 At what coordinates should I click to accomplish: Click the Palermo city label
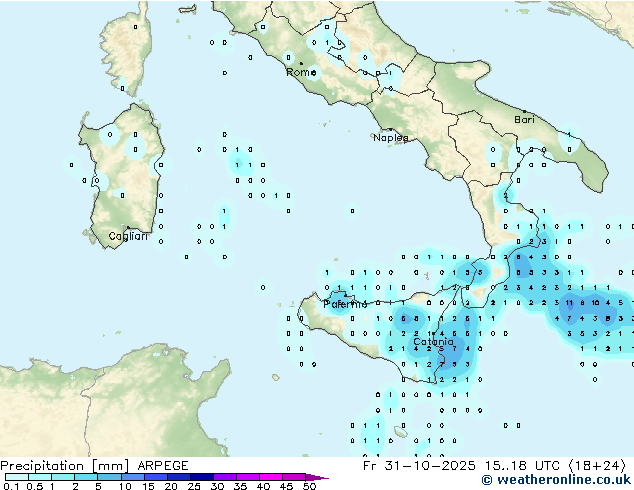[x=345, y=304]
